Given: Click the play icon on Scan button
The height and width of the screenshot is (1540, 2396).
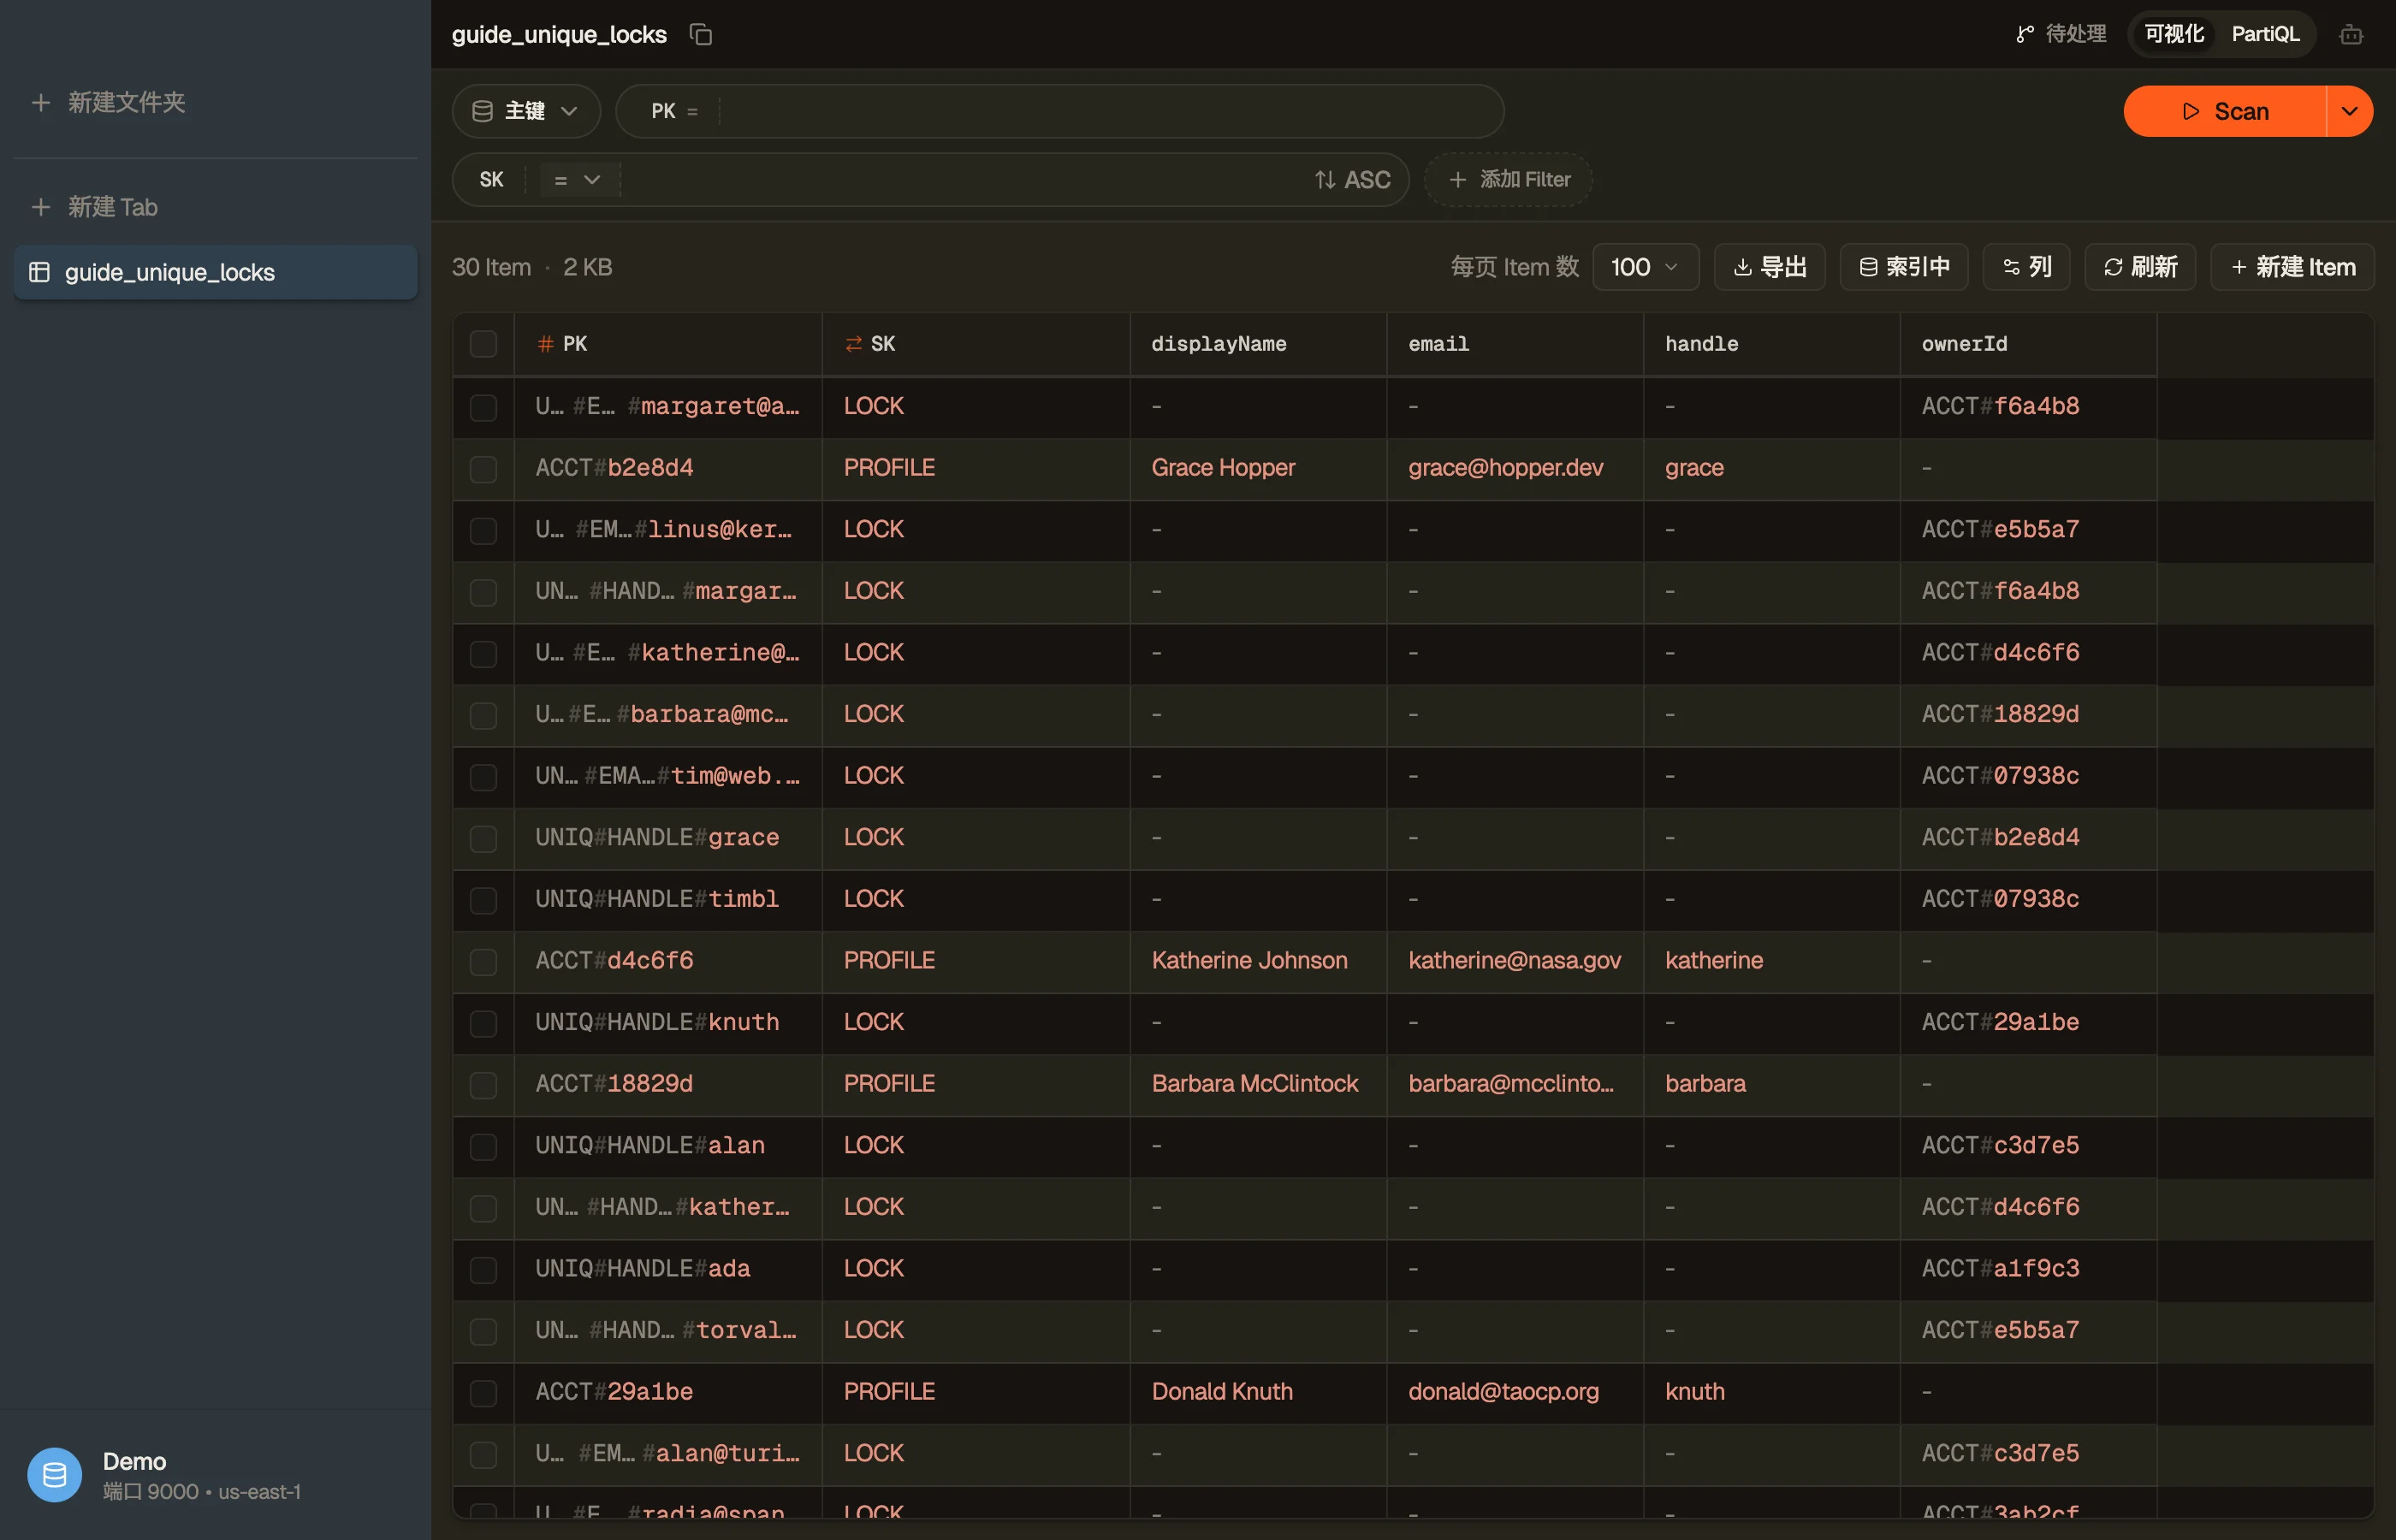Looking at the screenshot, I should click(2191, 111).
